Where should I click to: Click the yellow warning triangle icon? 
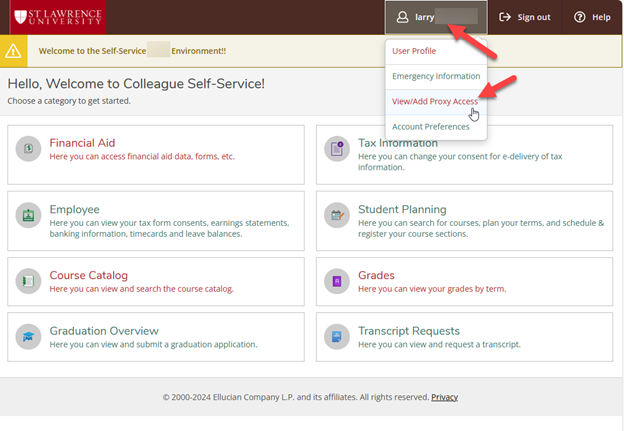[13, 50]
